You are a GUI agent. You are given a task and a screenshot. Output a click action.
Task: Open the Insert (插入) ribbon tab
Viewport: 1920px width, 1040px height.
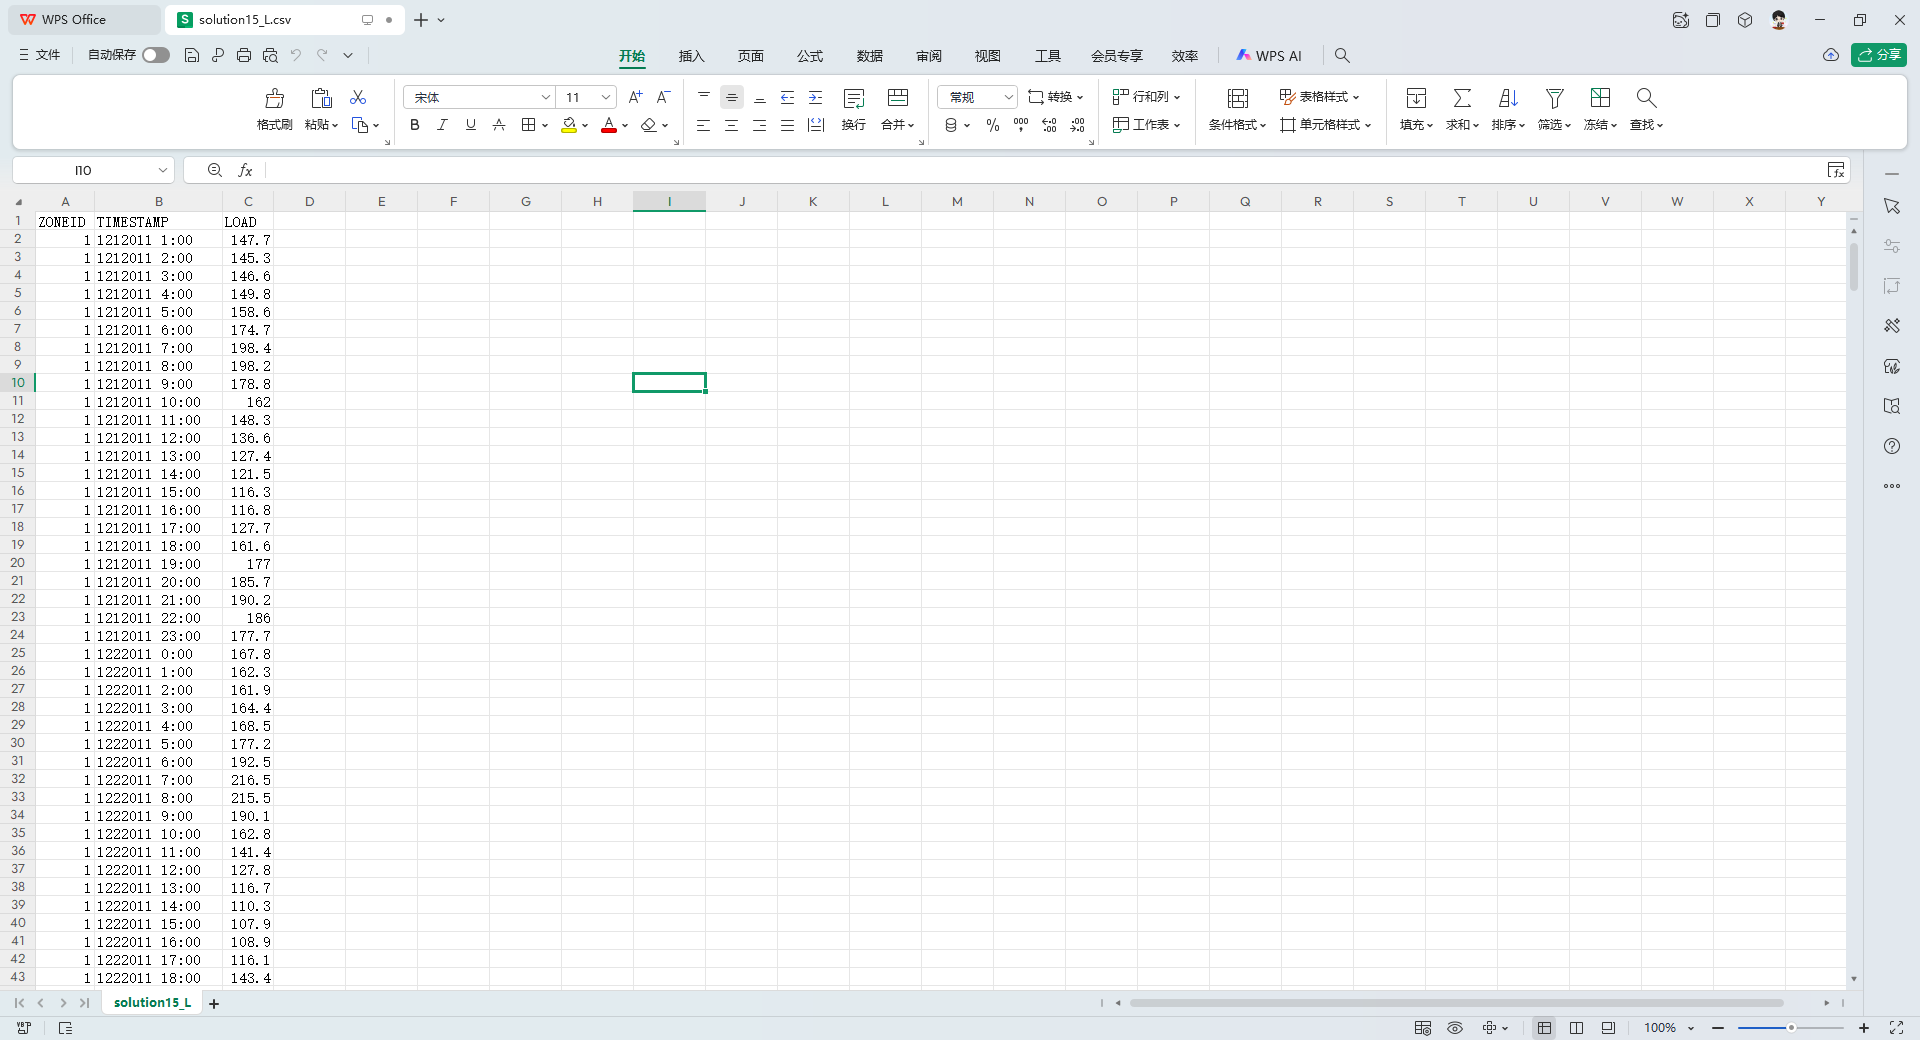691,56
